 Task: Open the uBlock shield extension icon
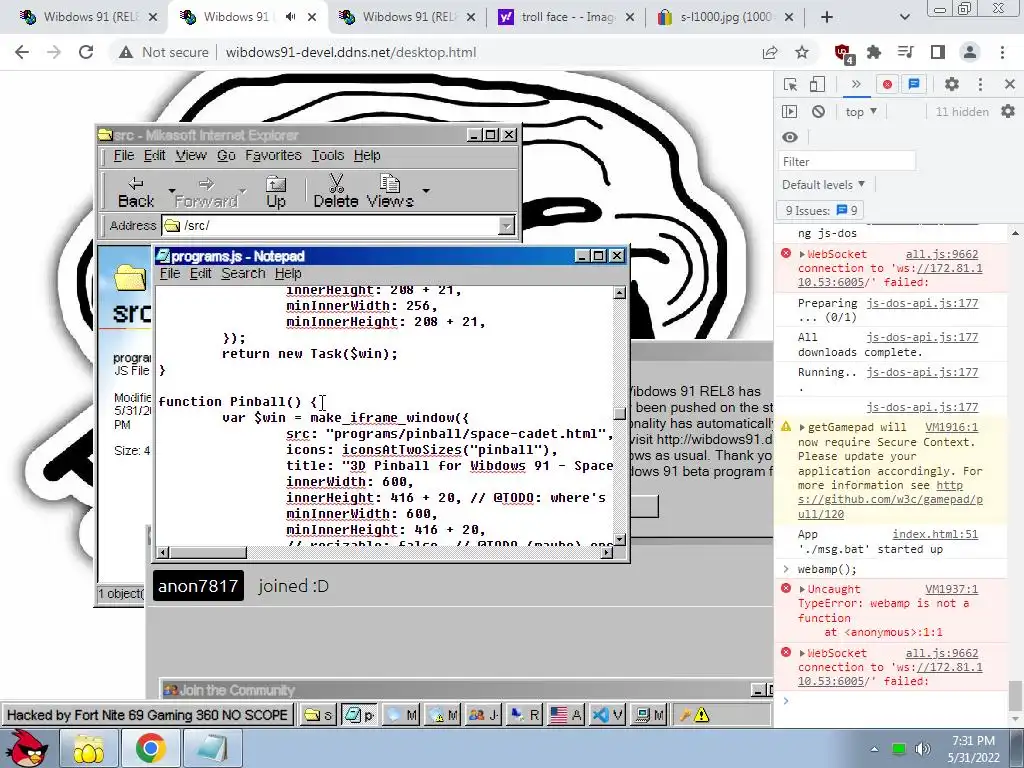(x=844, y=53)
